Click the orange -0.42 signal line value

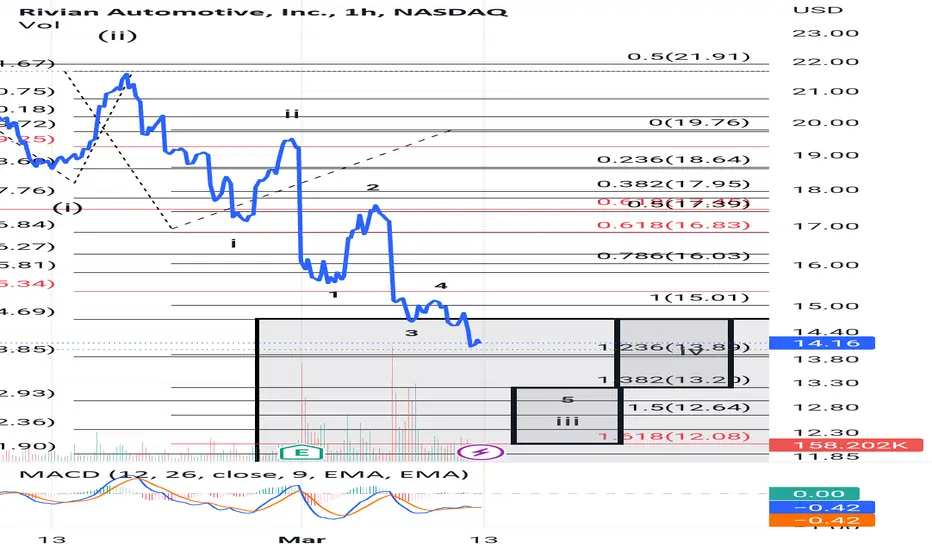point(821,520)
